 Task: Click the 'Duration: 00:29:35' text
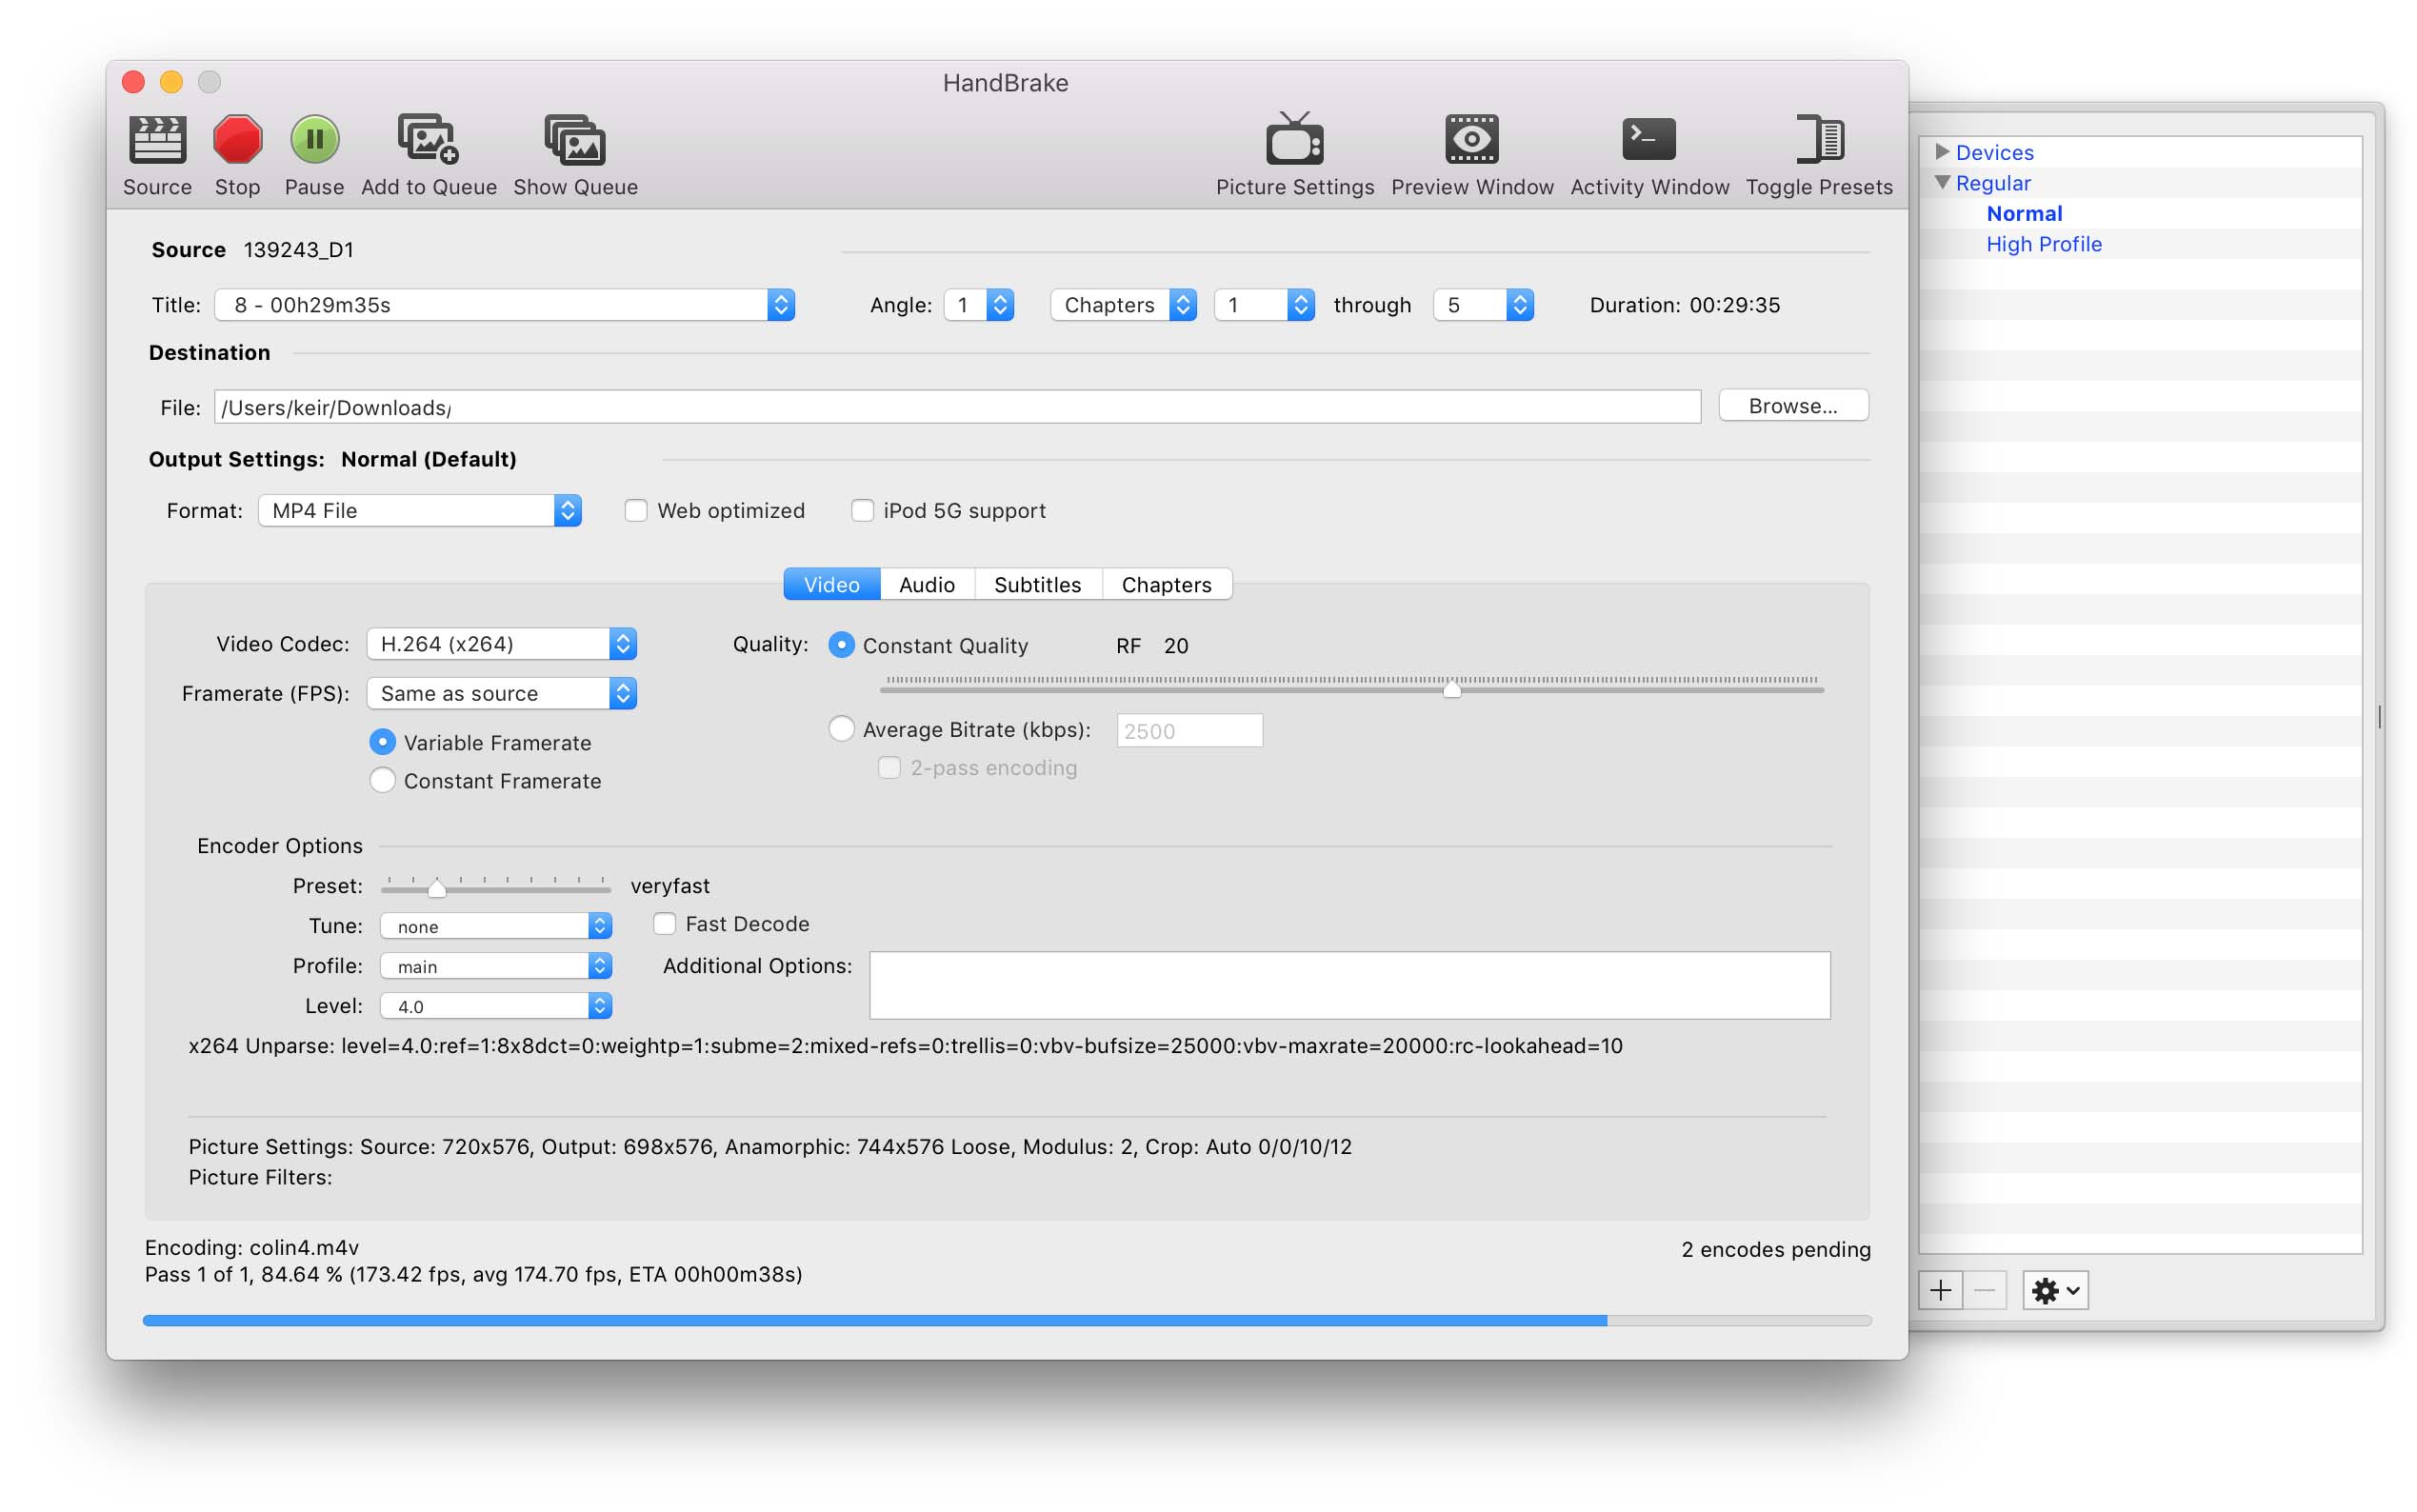(1685, 305)
